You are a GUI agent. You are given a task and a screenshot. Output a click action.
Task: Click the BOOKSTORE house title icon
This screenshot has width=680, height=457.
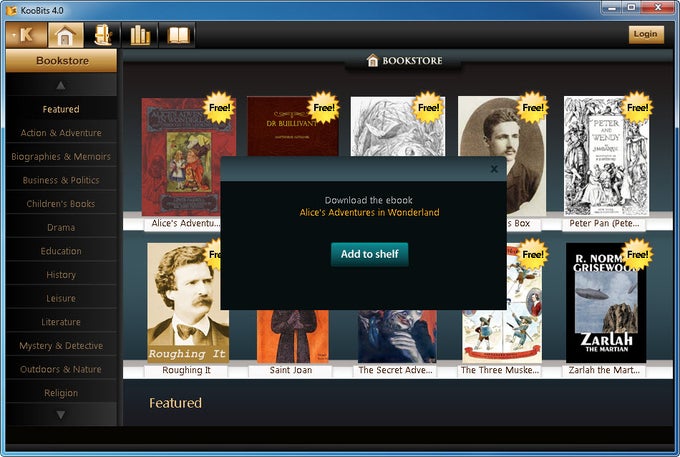click(372, 60)
